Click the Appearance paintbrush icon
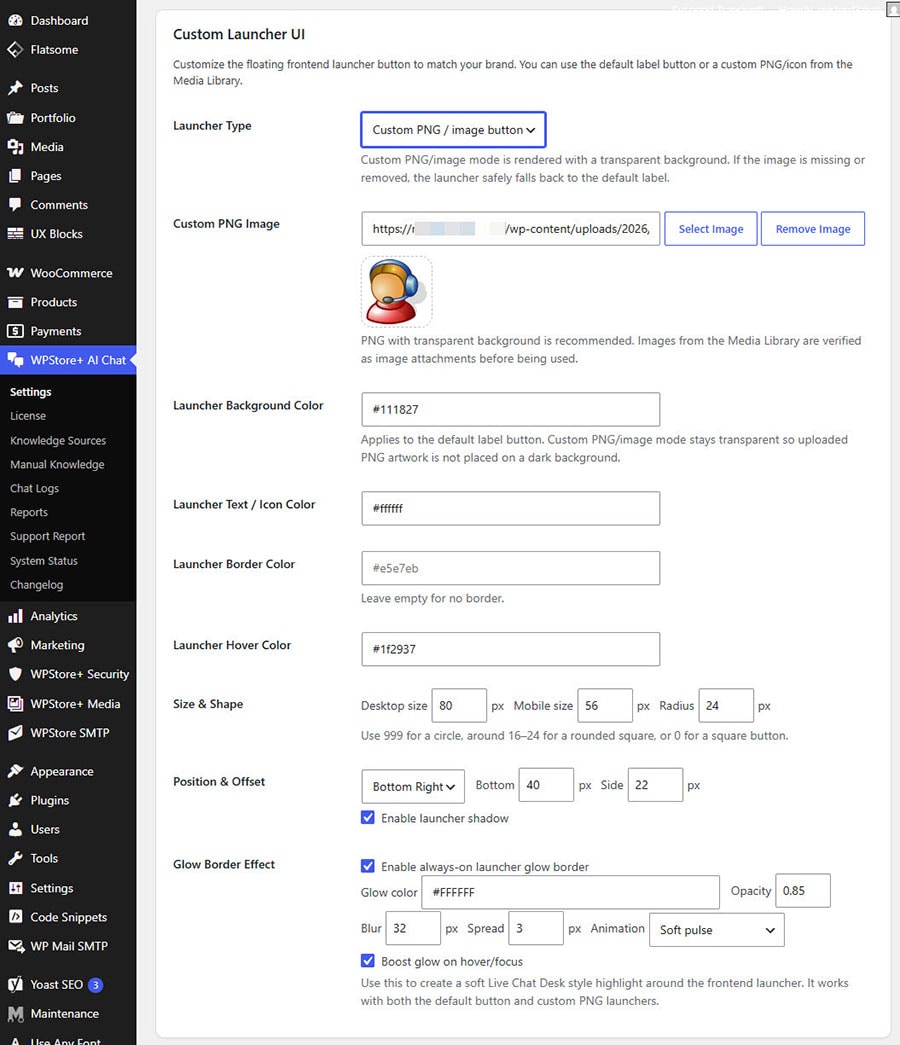 pos(15,771)
